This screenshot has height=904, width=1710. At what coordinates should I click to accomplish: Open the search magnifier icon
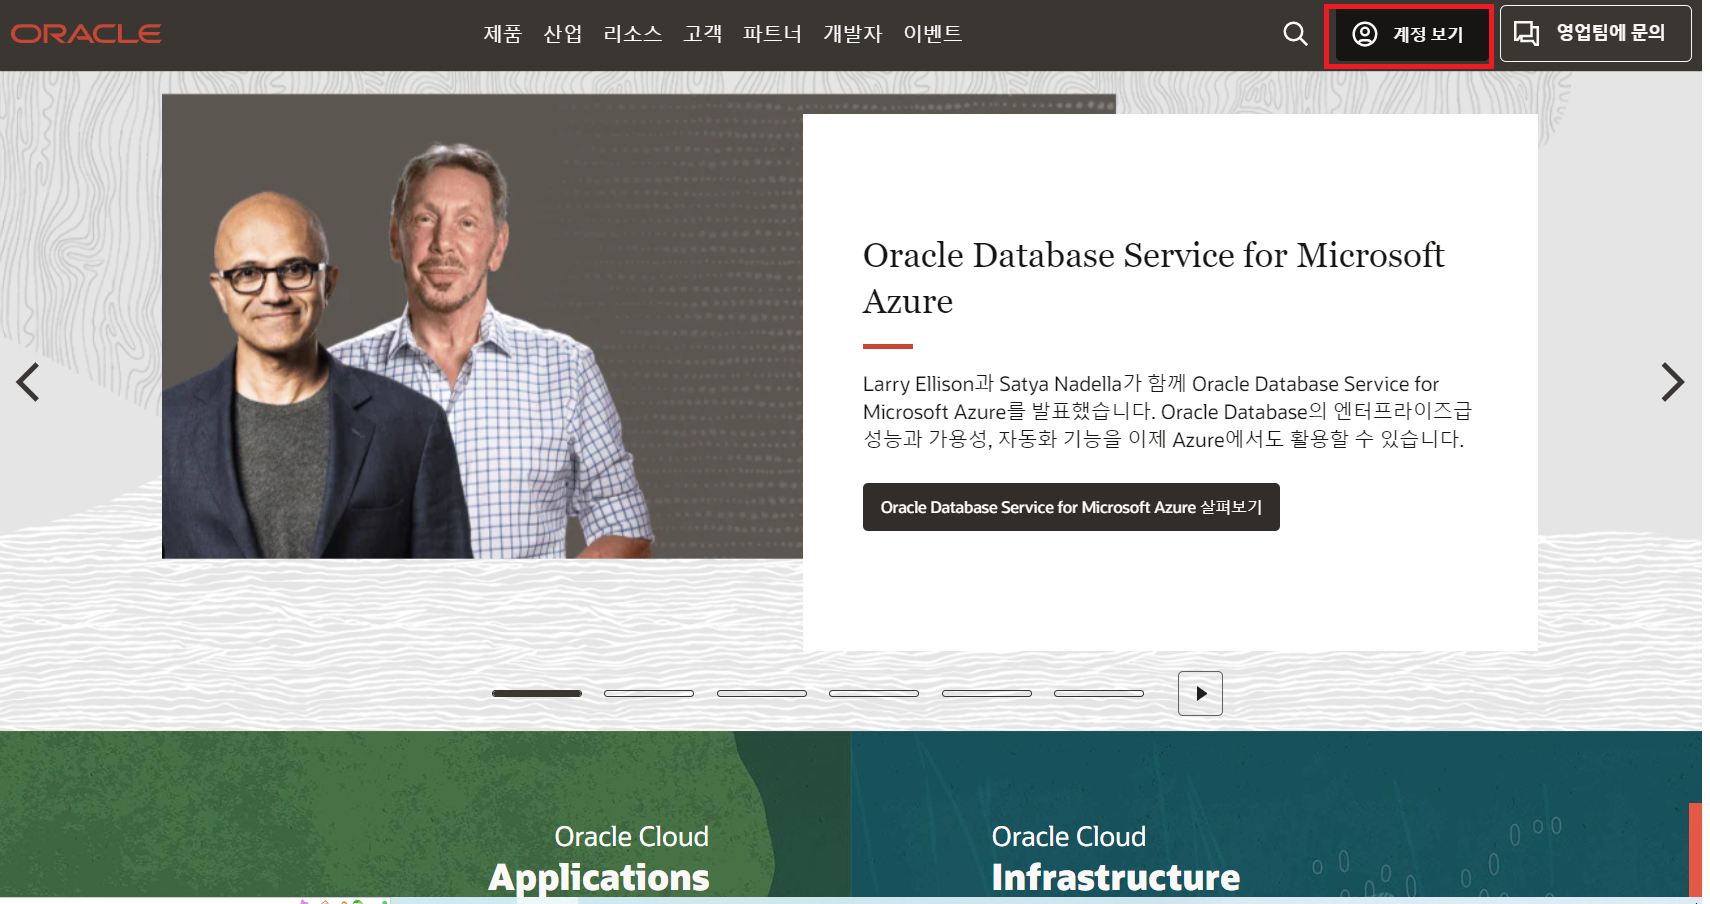(x=1295, y=34)
